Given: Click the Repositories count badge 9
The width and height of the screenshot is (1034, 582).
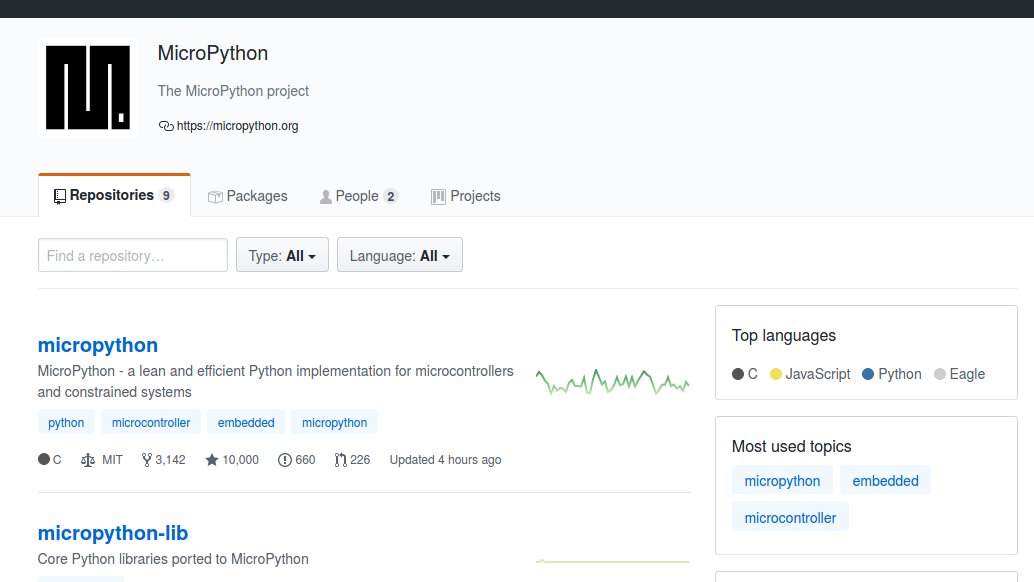Looking at the screenshot, I should coord(166,196).
